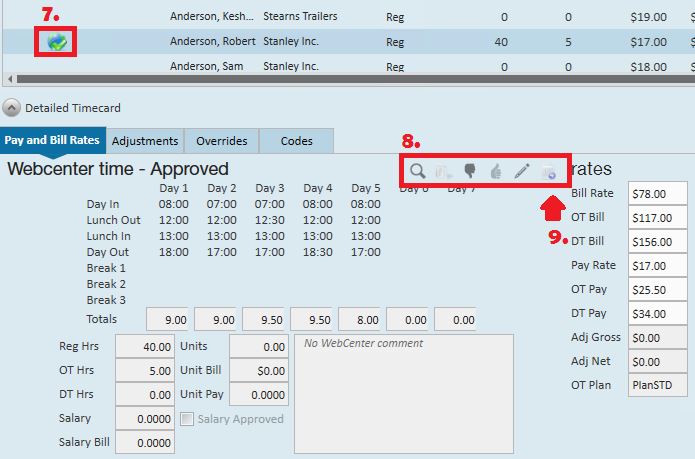
Task: Click the document icon with blue arrow badge
Action: point(549,172)
